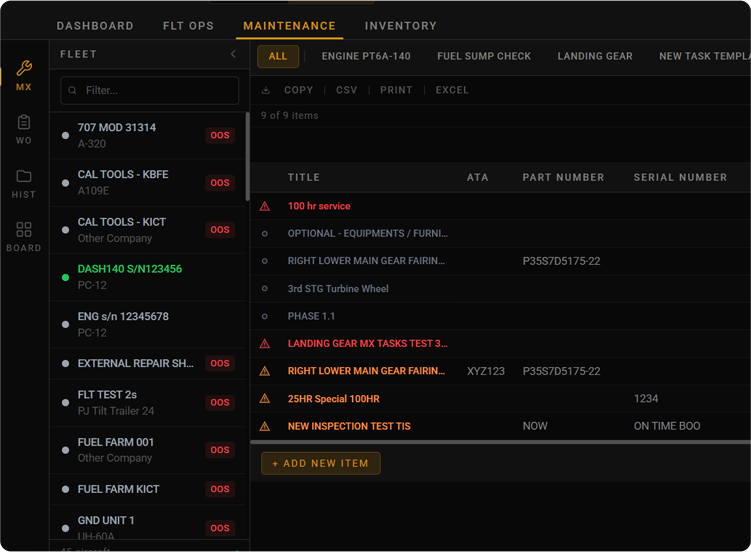The width and height of the screenshot is (751, 552).
Task: Click the fleet list vertical scrollbar
Action: tap(247, 157)
